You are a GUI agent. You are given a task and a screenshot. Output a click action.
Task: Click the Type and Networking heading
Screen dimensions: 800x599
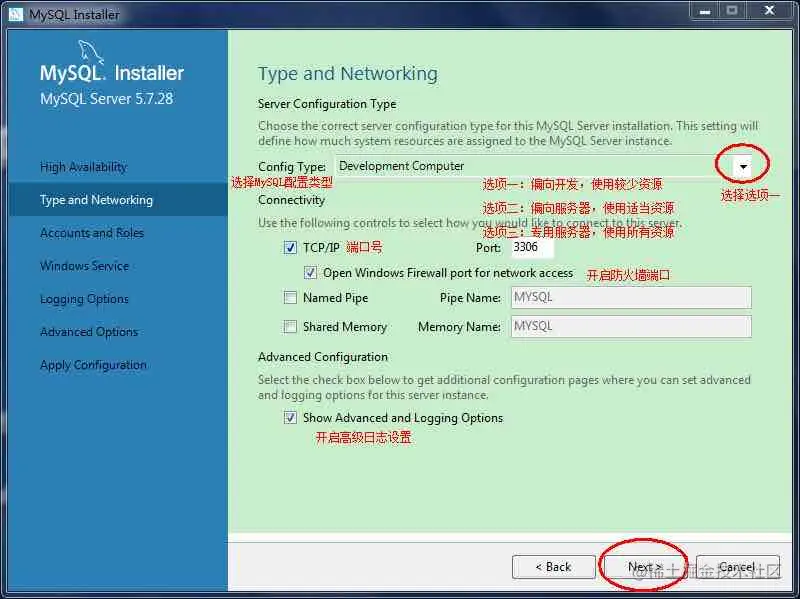tap(347, 74)
